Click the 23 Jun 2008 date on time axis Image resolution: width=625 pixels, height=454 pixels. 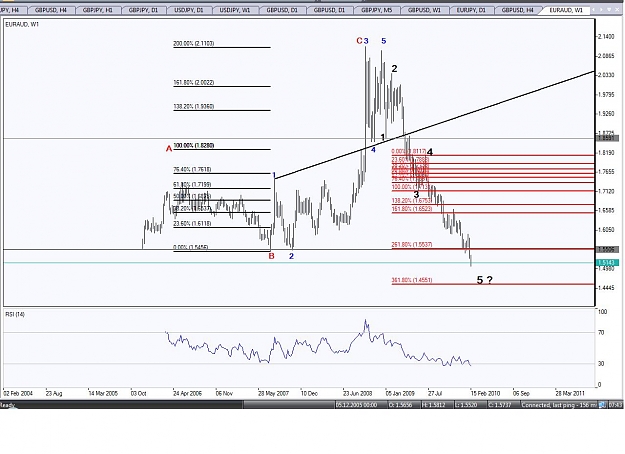pyautogui.click(x=358, y=393)
